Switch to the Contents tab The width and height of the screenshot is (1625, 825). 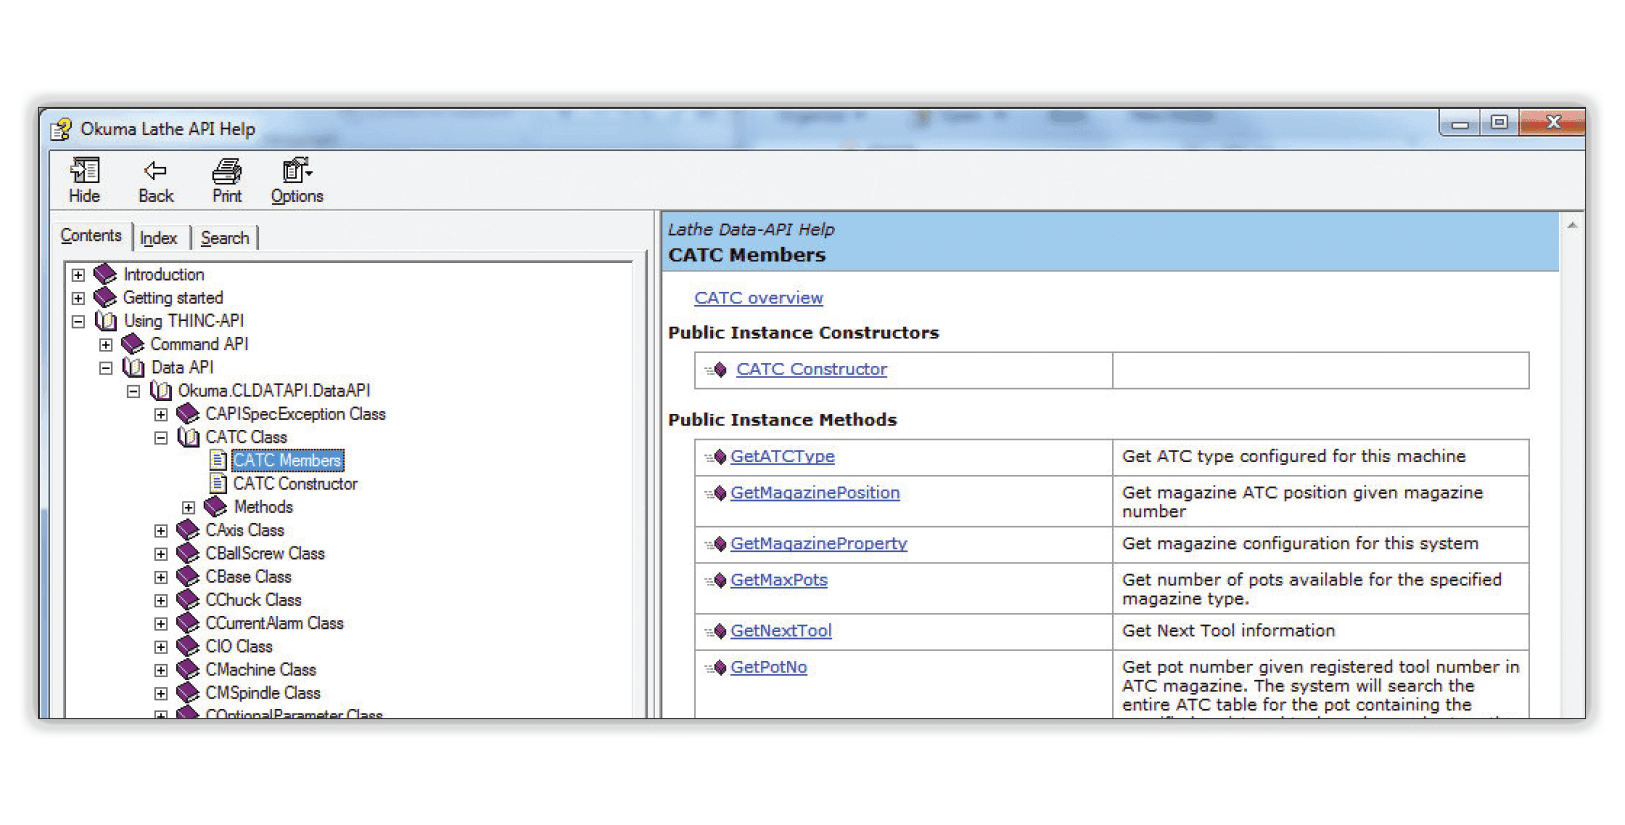91,236
